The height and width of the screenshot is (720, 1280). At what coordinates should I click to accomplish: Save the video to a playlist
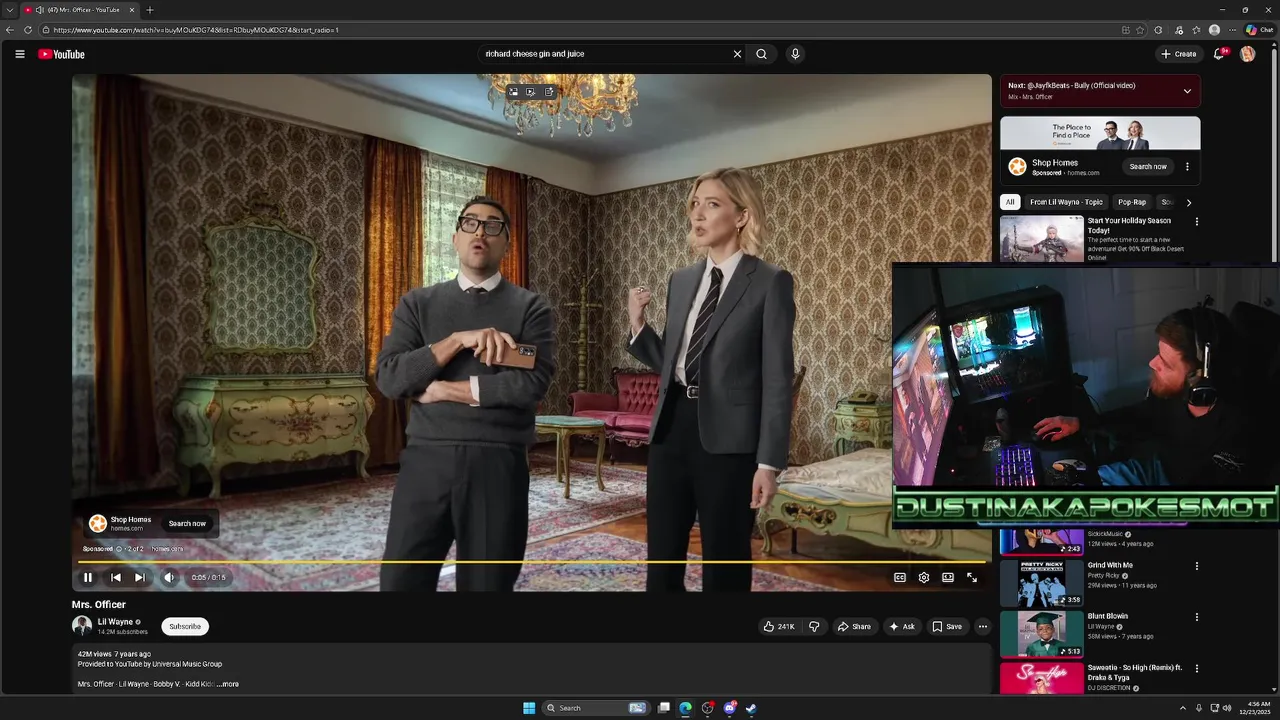tap(947, 626)
